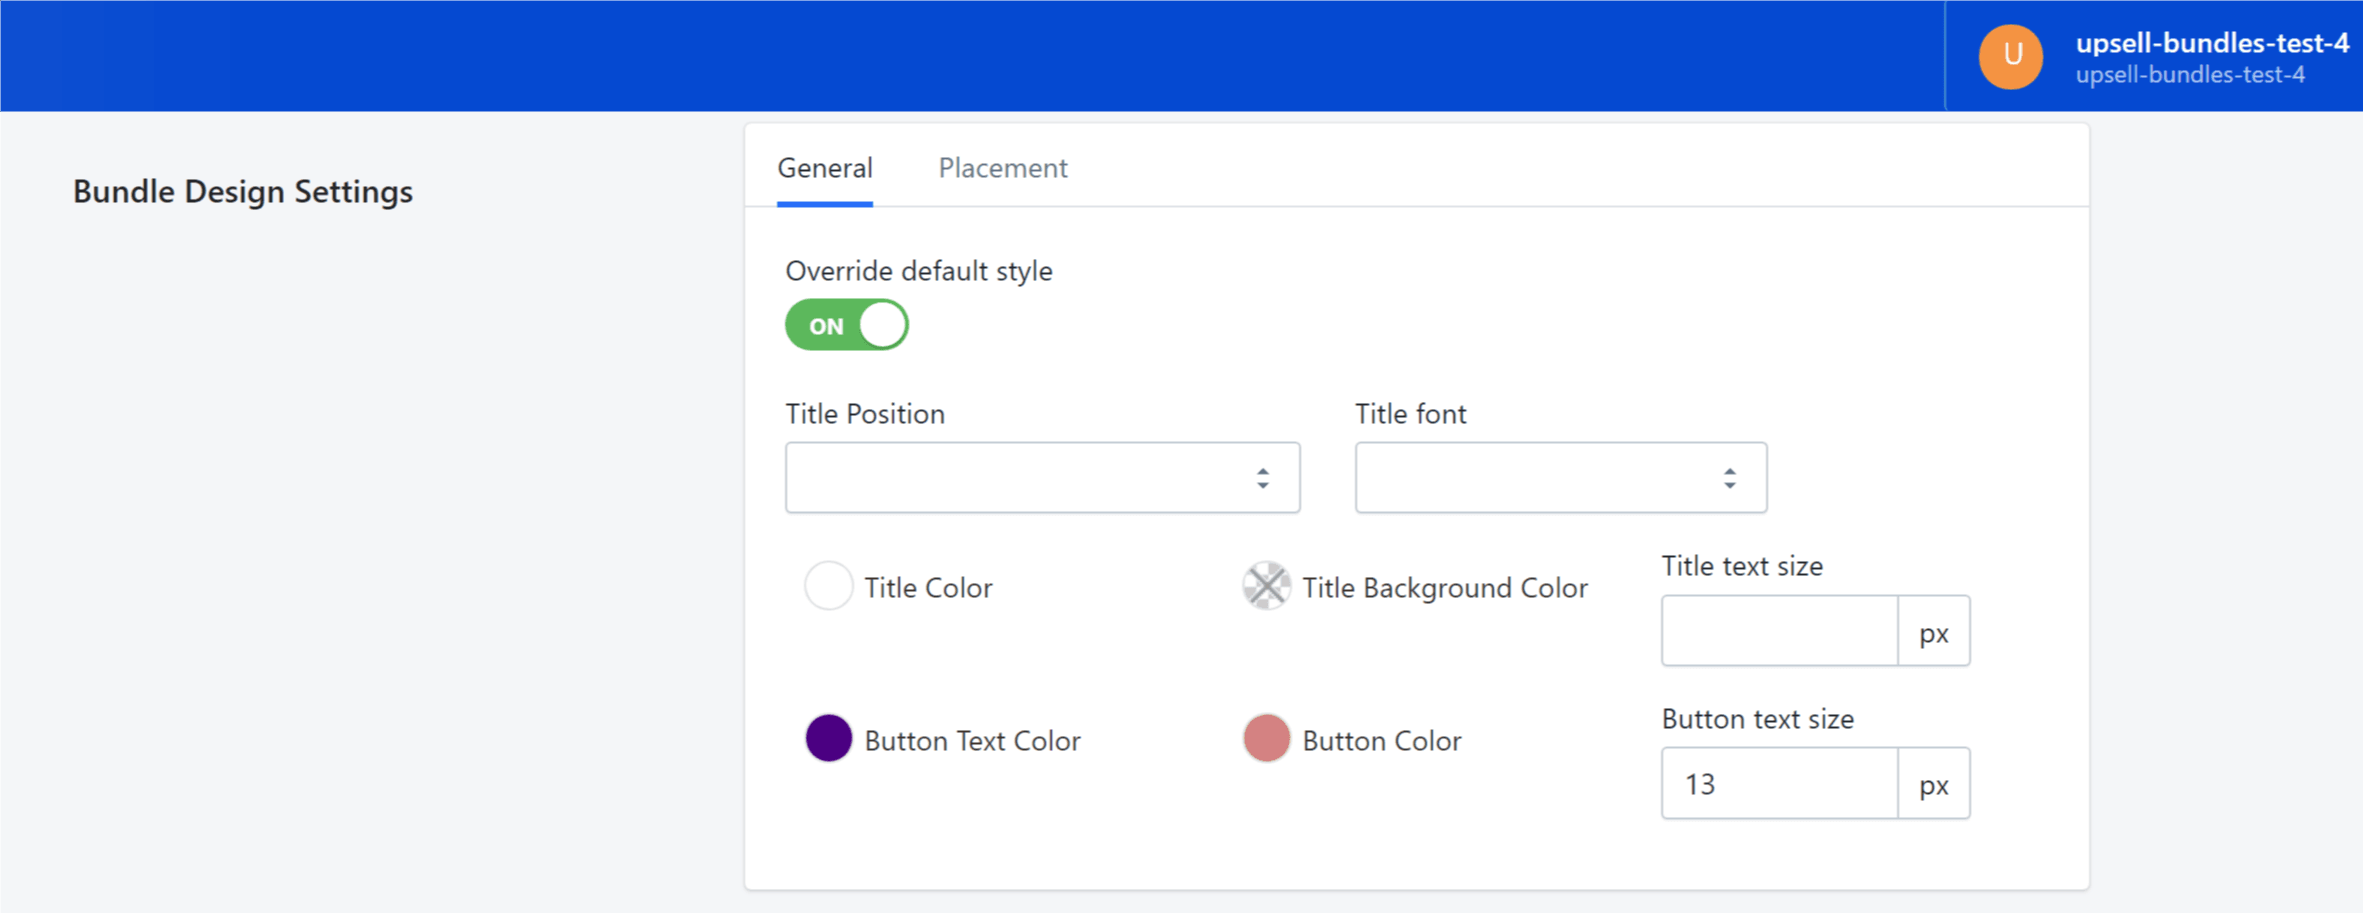Screen dimensions: 2363x913
Task: Click the pink Button Color swatch
Action: coord(1266,739)
